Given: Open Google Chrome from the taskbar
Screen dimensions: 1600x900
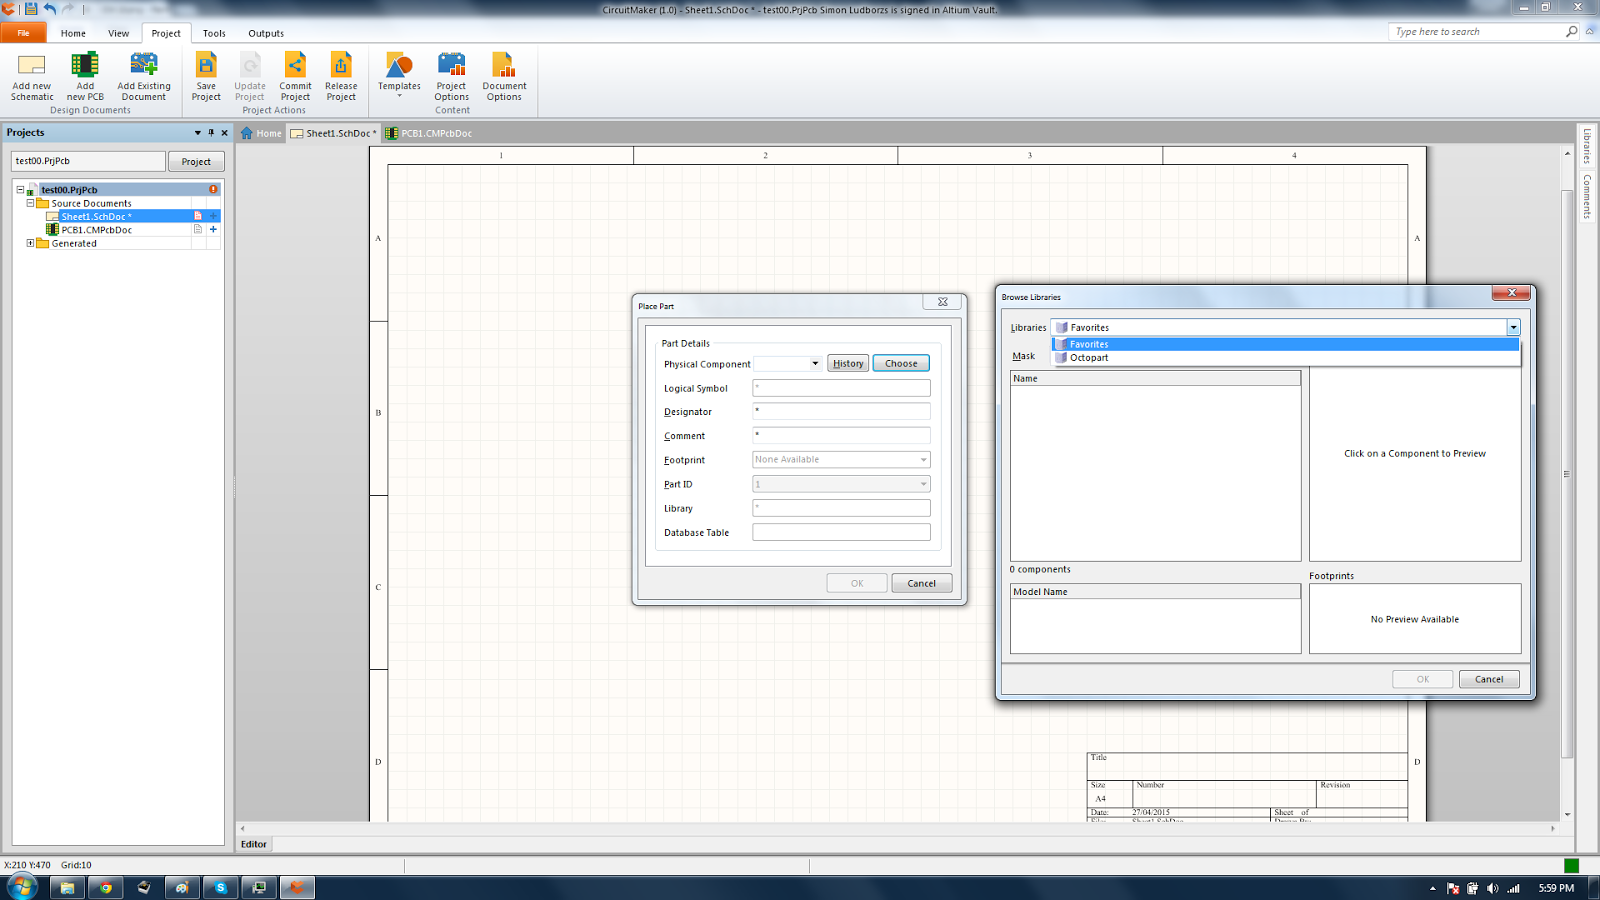Looking at the screenshot, I should (105, 887).
